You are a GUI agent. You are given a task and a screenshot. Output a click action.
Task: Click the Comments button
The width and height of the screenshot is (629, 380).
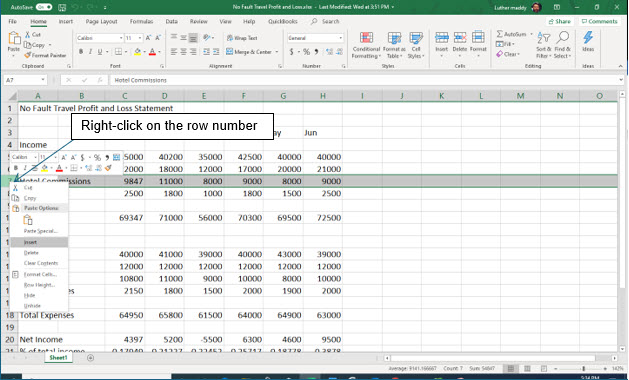click(x=600, y=21)
